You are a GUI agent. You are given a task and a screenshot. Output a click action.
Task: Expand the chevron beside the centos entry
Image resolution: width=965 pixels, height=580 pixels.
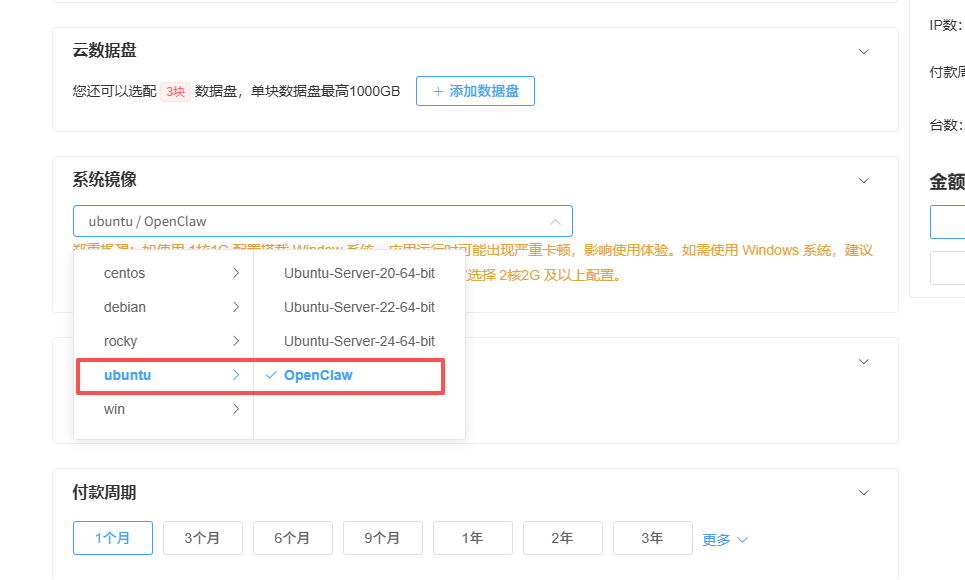coord(236,273)
